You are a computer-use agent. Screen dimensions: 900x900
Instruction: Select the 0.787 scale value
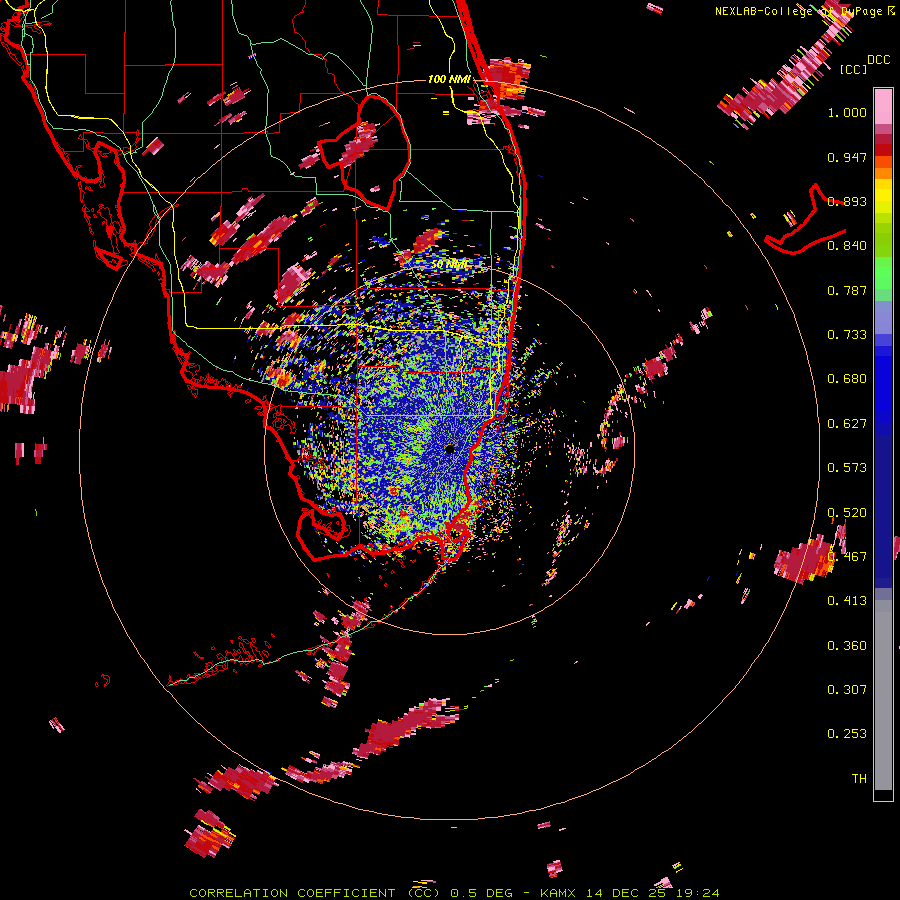[x=847, y=290]
